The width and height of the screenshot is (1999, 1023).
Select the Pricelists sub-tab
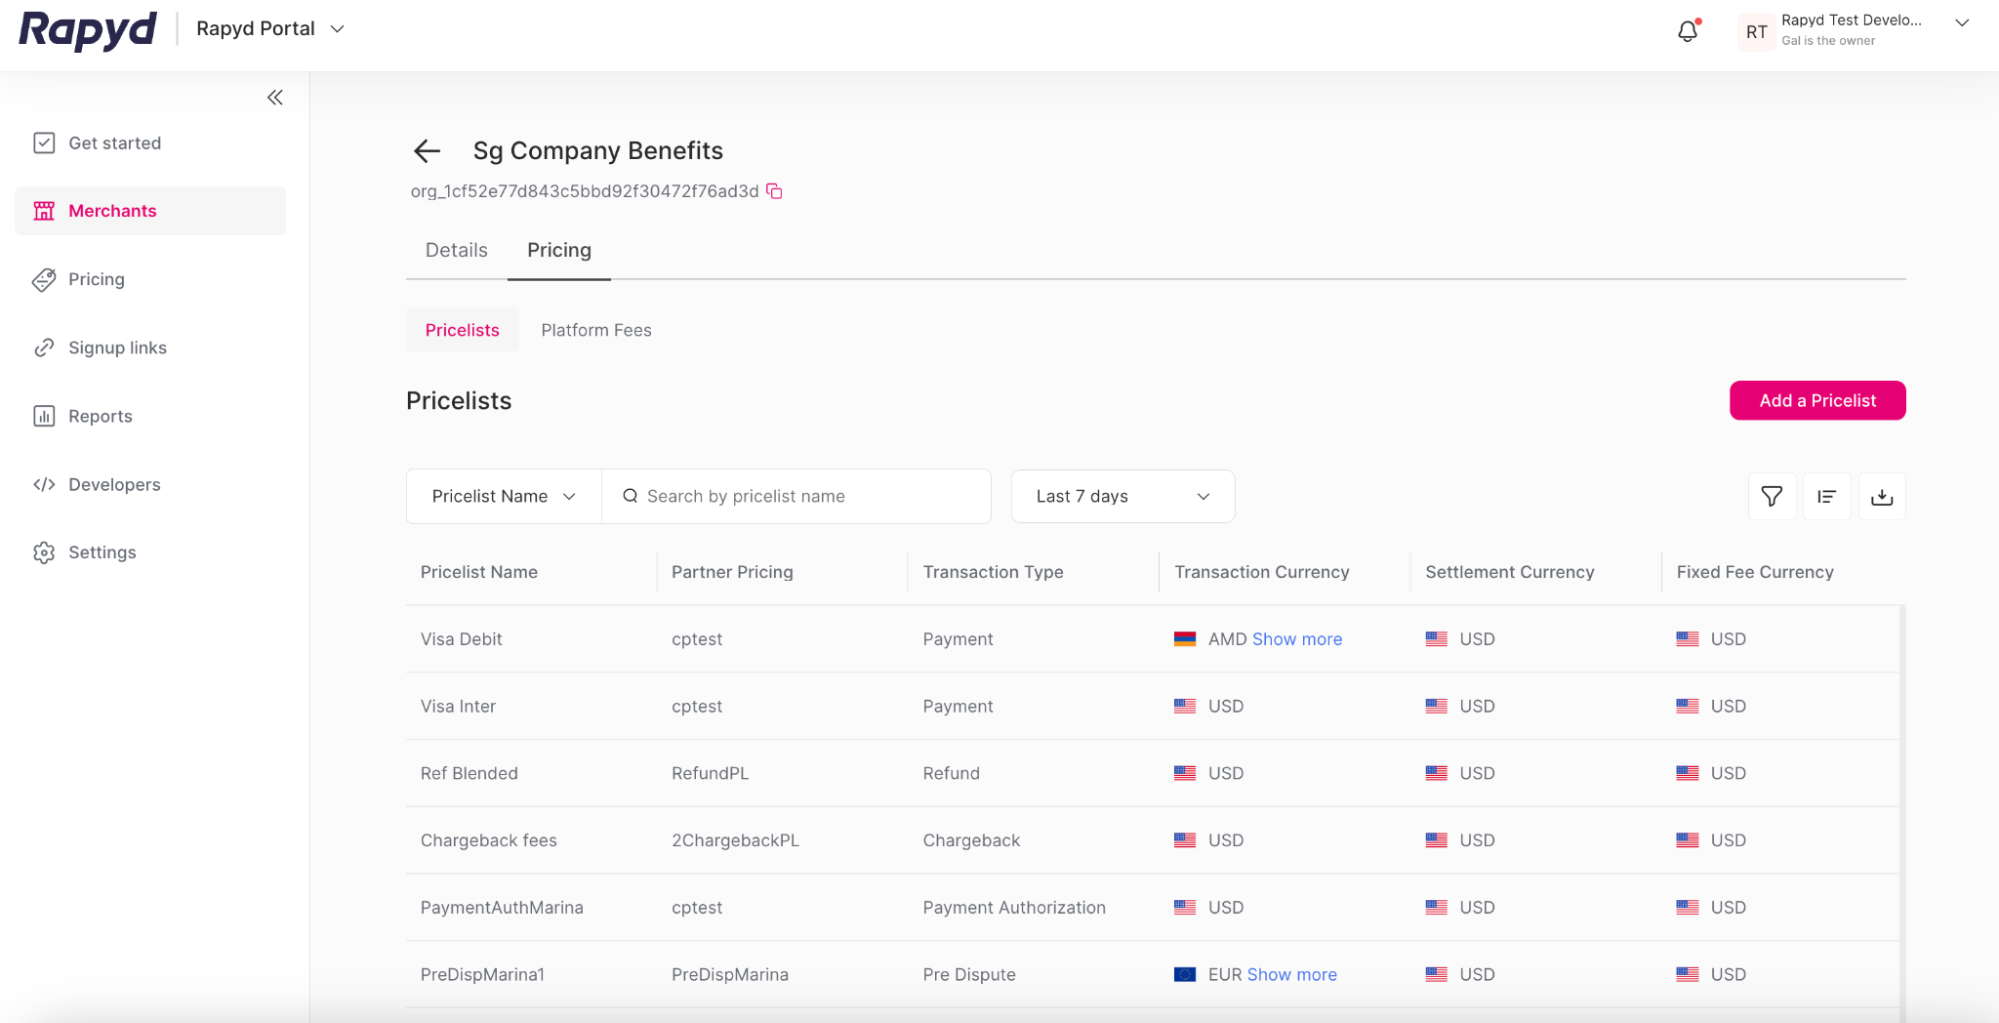462,330
